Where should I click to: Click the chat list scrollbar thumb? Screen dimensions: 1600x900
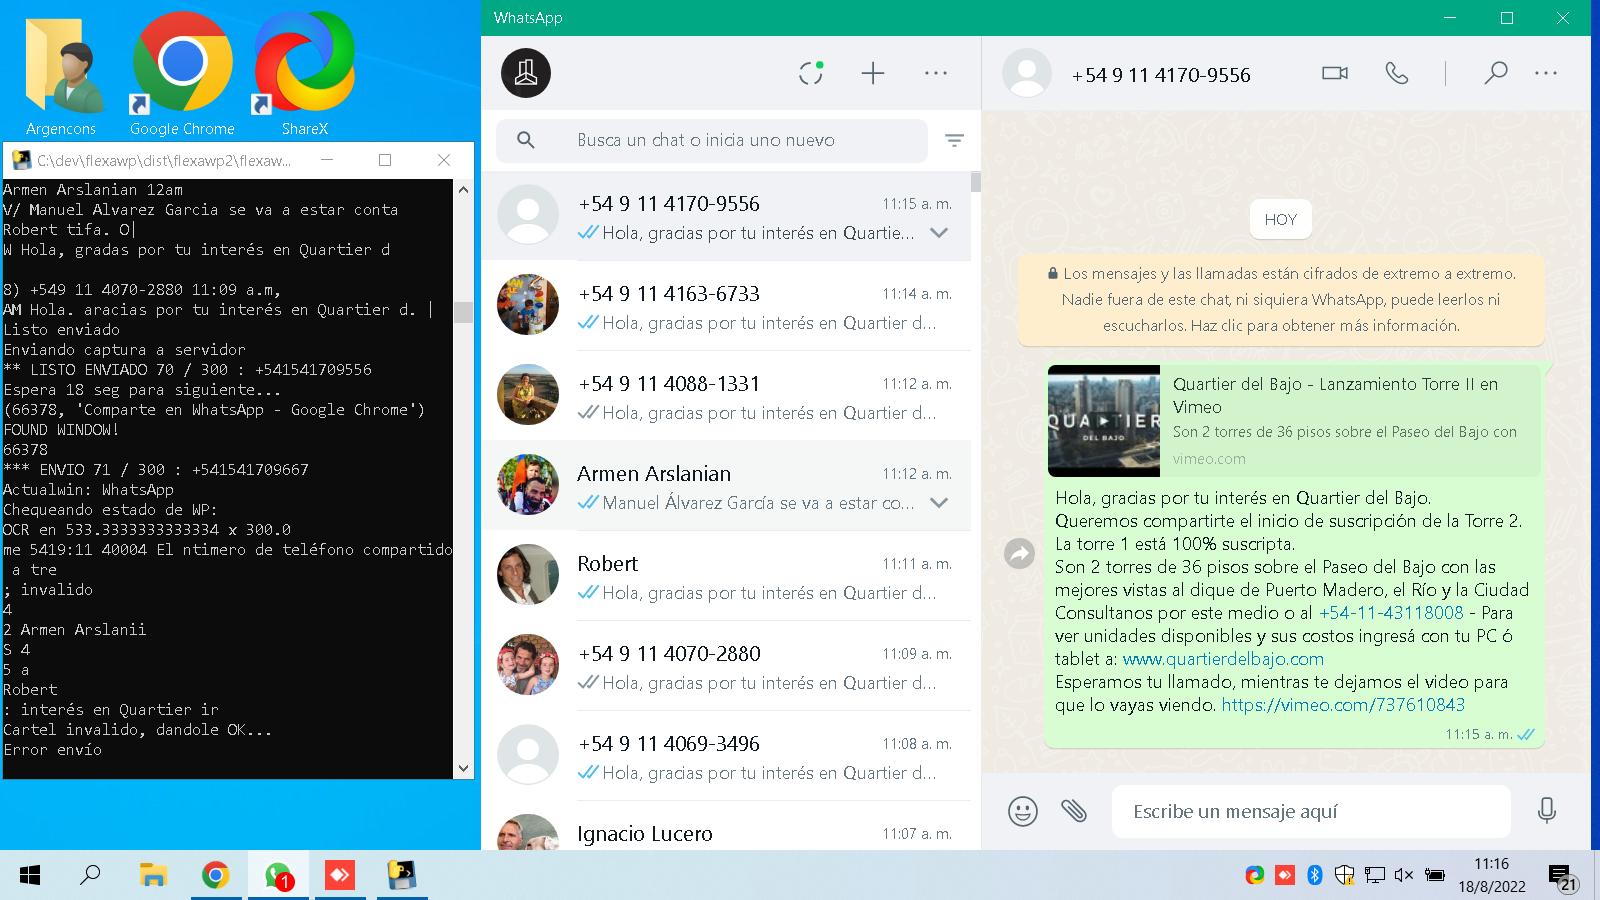point(976,182)
